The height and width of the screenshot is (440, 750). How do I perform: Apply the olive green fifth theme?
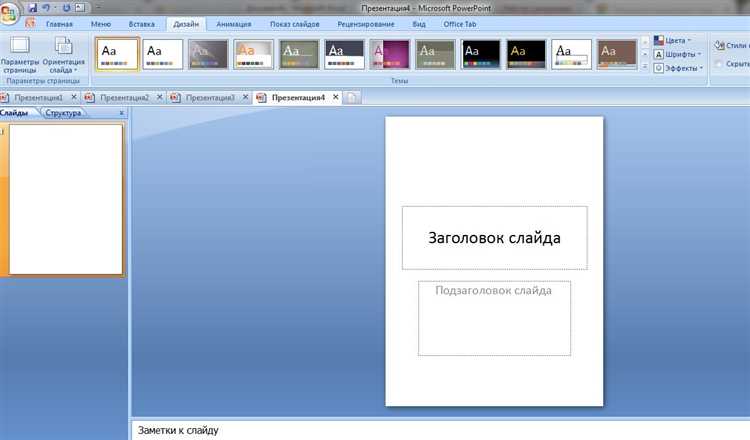[x=299, y=54]
